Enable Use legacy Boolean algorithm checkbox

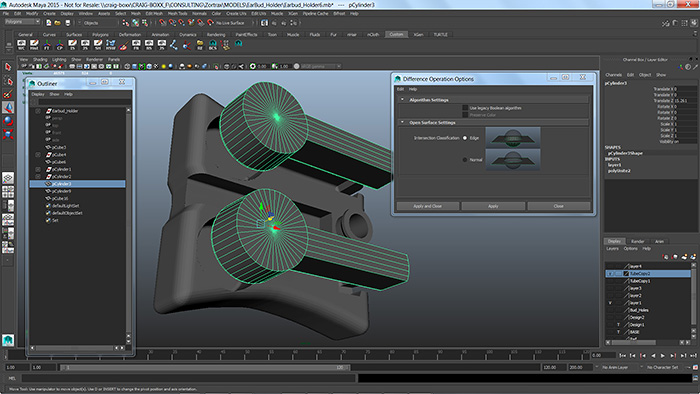point(465,108)
